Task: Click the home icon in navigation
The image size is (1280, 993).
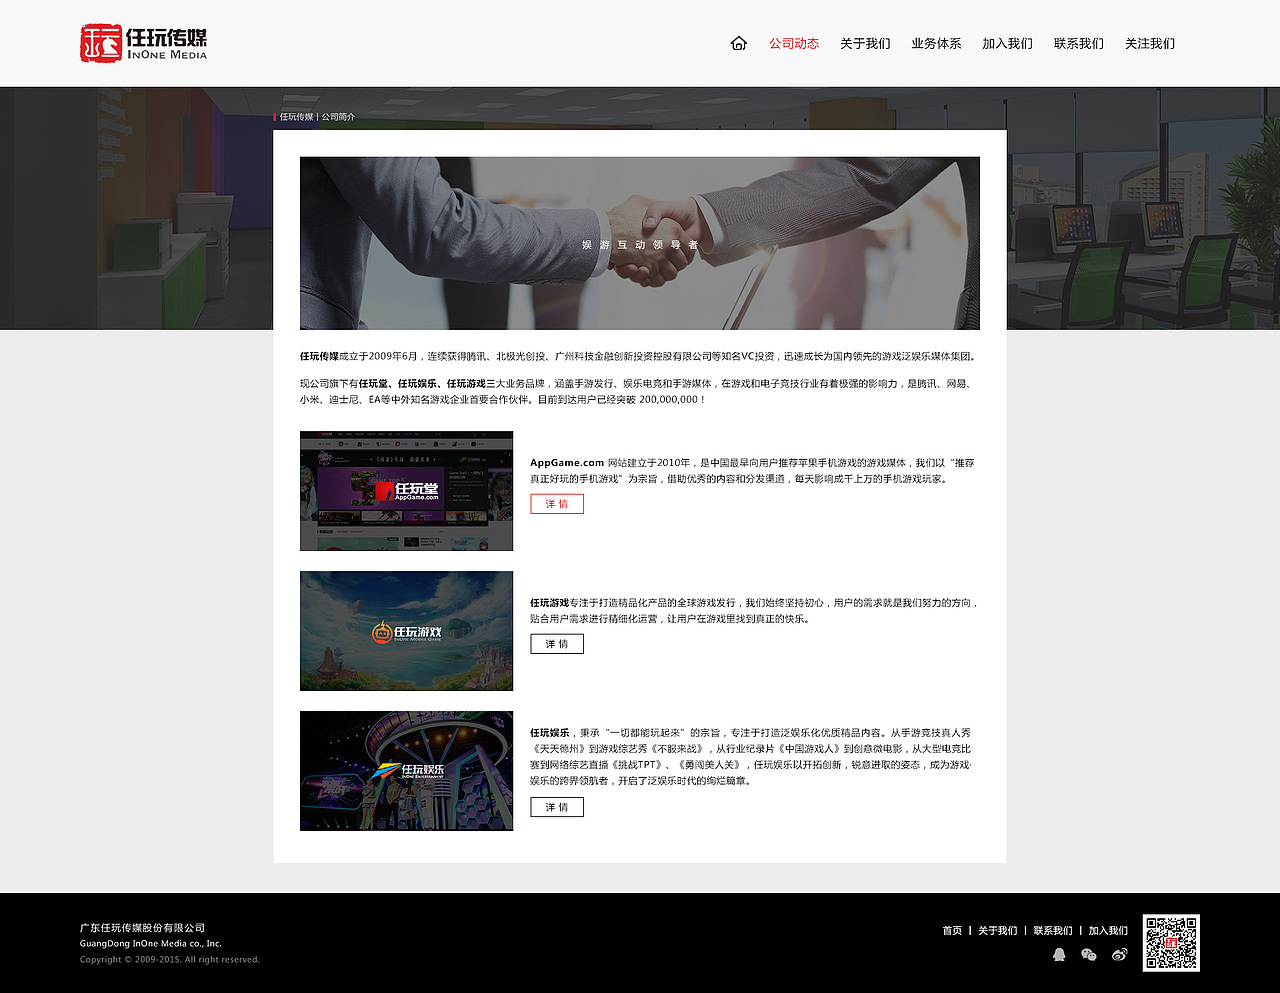Action: pos(739,43)
